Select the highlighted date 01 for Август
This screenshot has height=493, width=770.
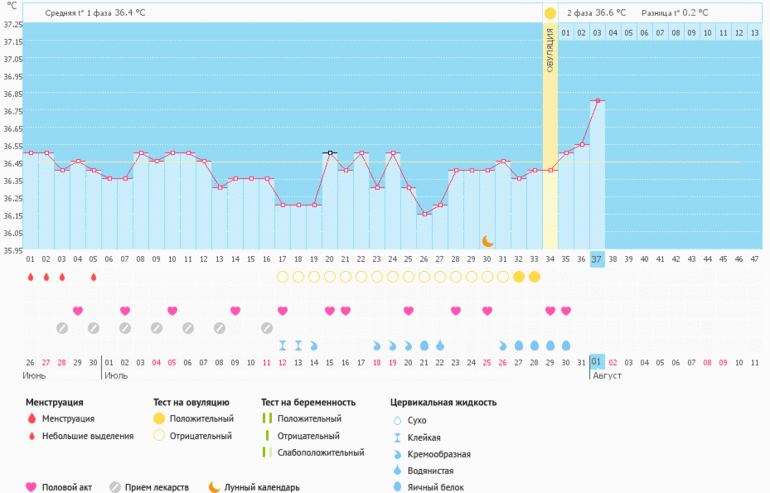(x=597, y=361)
